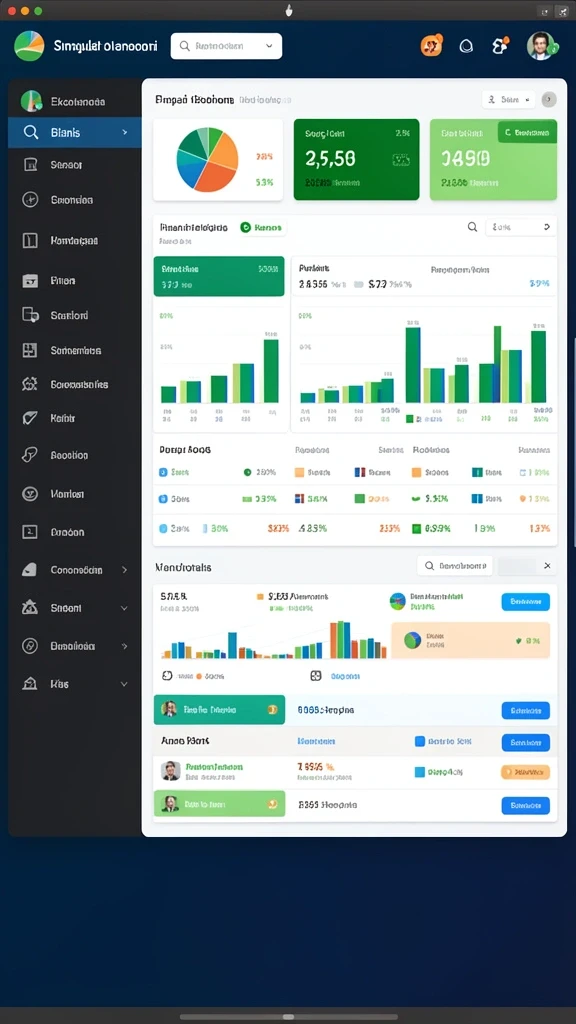Viewport: 576px width, 1024px height.
Task: Select the green Ranos pill tab
Action: point(261,227)
